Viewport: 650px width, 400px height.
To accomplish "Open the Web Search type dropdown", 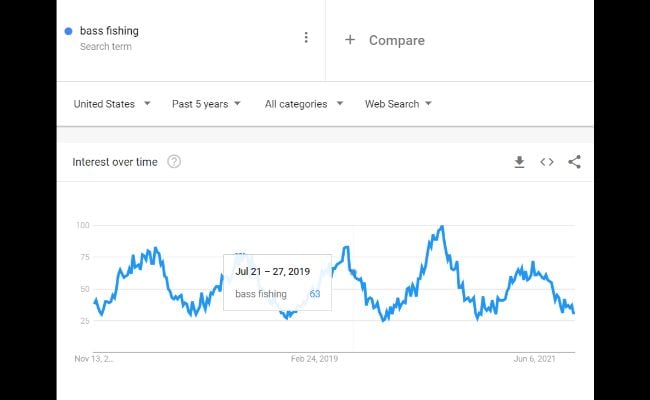I will 398,104.
